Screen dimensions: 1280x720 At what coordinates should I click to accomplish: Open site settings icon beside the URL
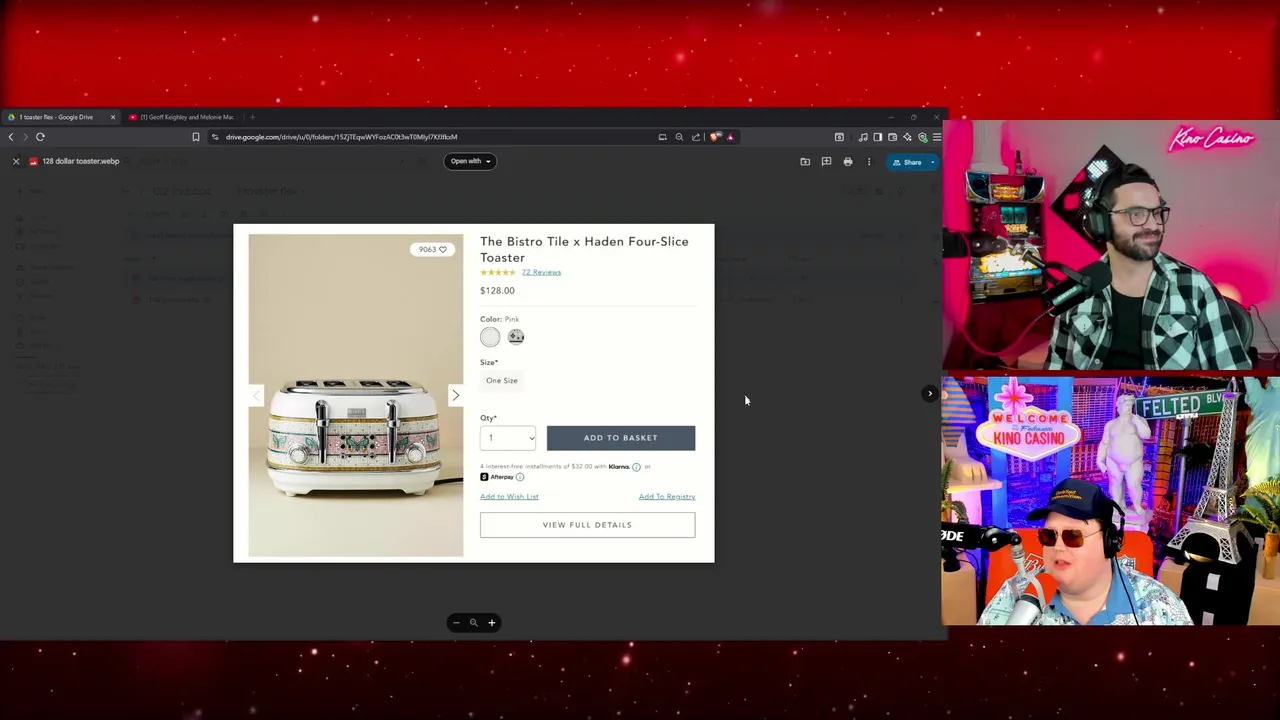[215, 137]
